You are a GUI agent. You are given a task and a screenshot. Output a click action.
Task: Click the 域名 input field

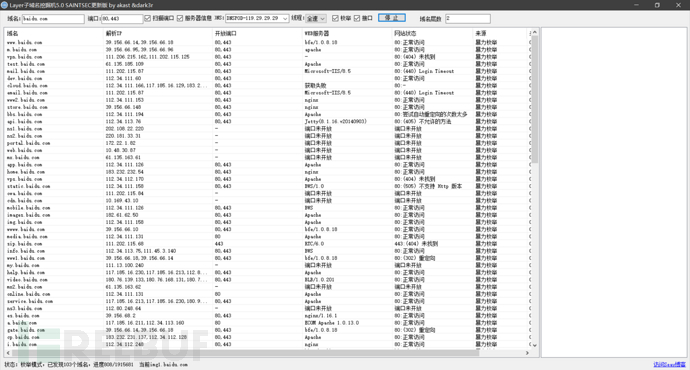click(53, 18)
